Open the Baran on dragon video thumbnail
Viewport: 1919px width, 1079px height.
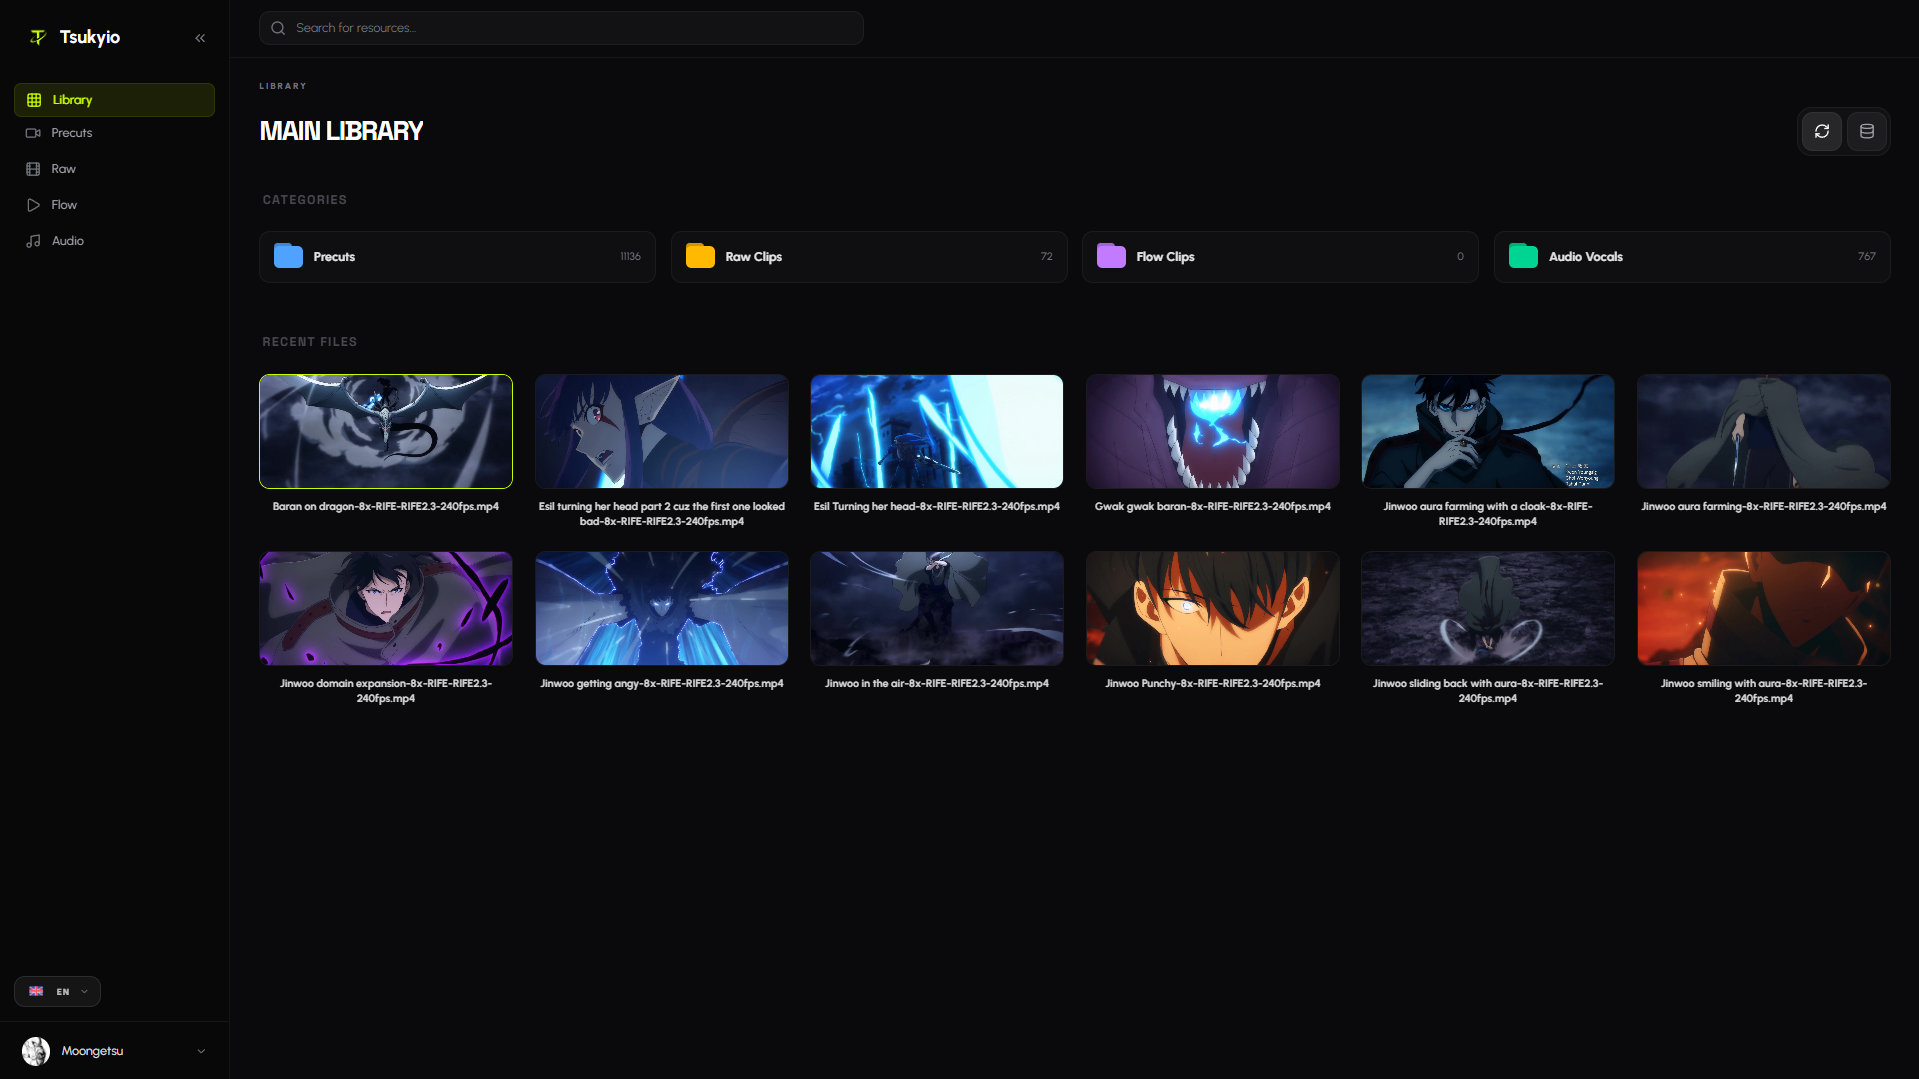(385, 431)
